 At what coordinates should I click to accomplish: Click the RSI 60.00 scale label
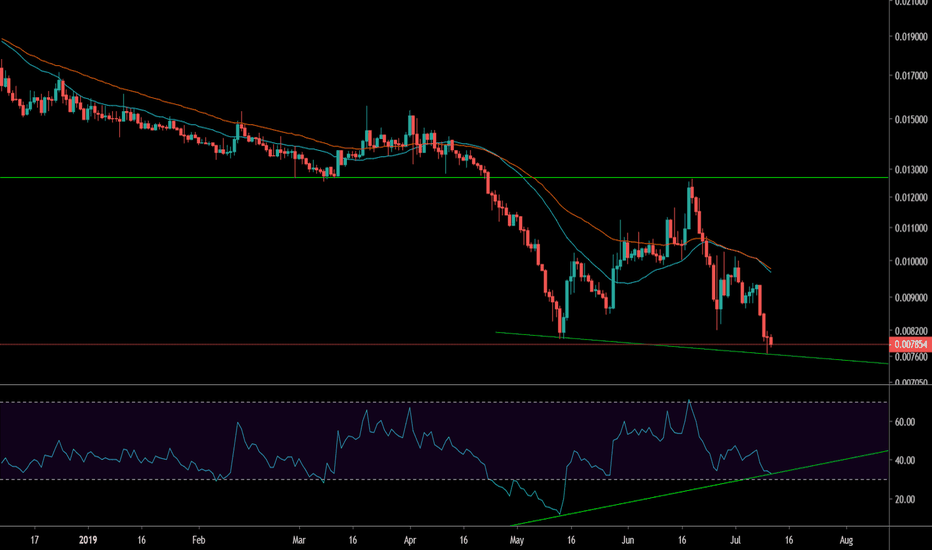[x=905, y=422]
